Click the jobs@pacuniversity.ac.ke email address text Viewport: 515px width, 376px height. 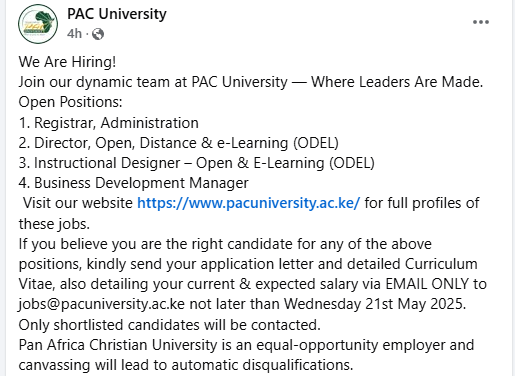click(x=101, y=304)
